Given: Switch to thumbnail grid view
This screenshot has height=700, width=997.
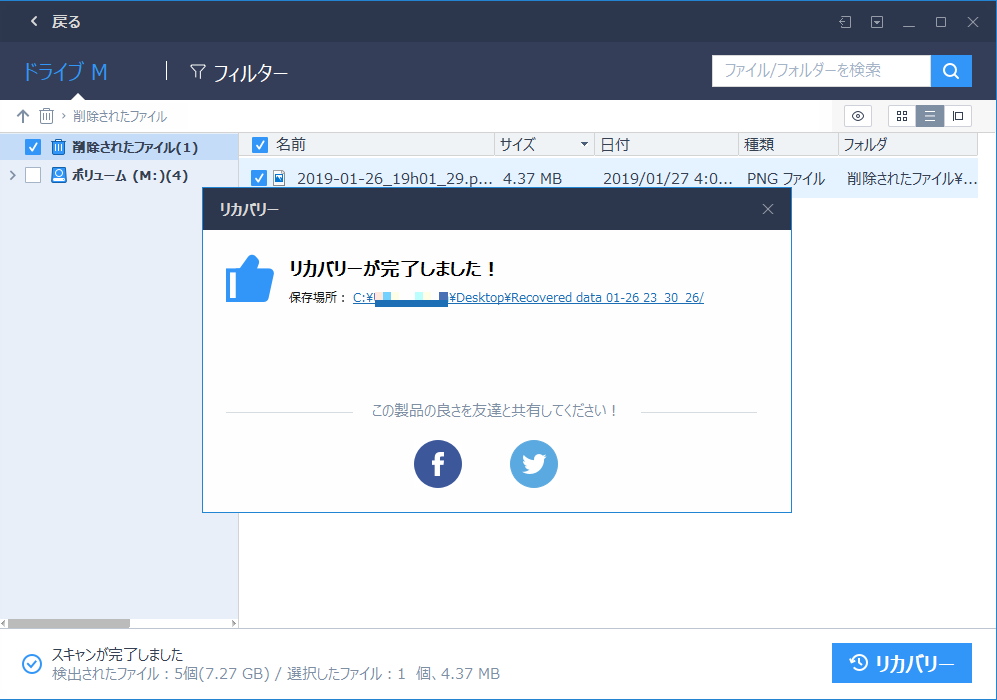Looking at the screenshot, I should point(901,116).
